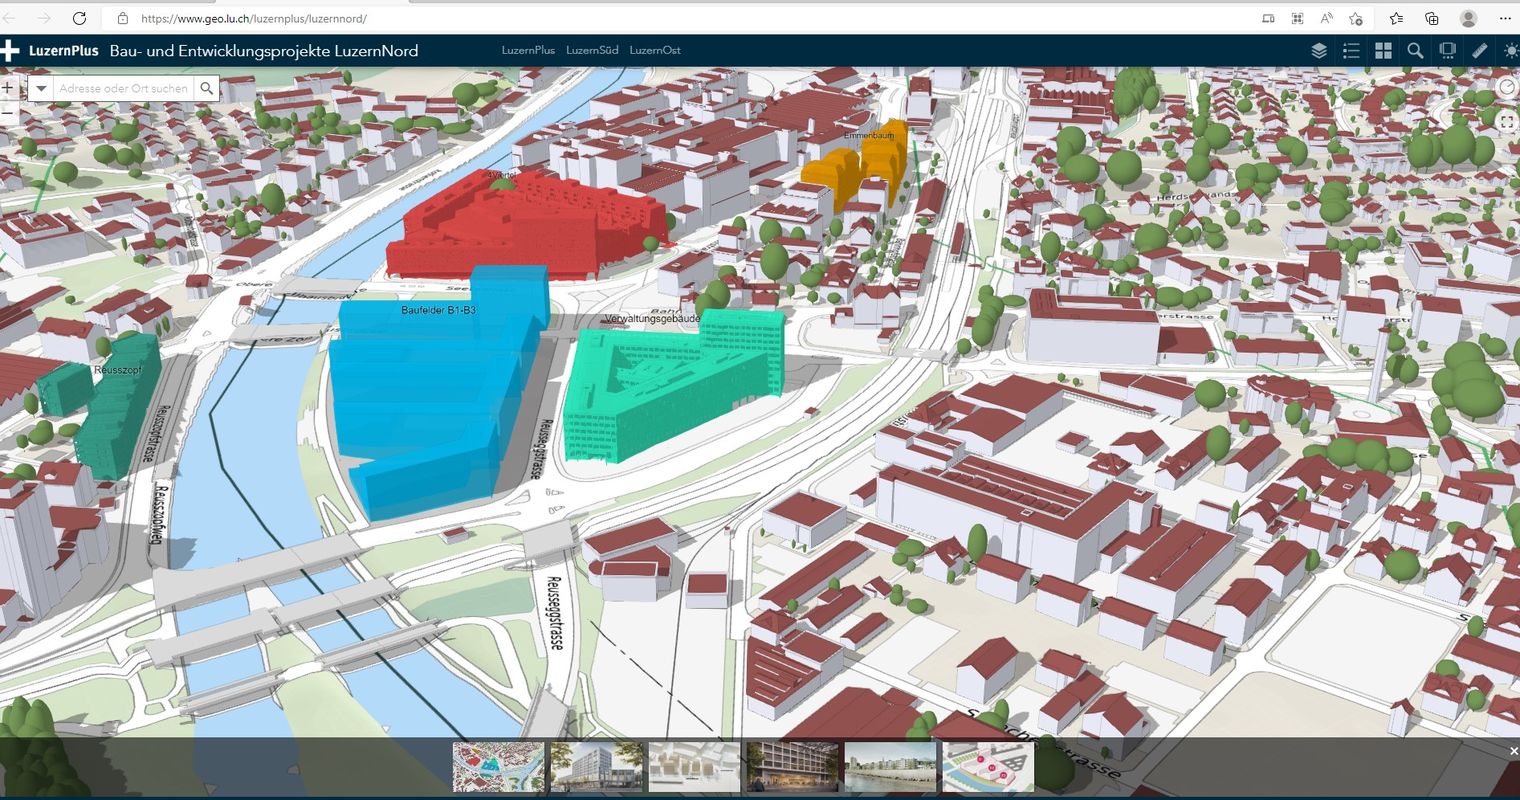The width and height of the screenshot is (1520, 800).
Task: Select the riverside view slide thumbnail
Action: click(x=890, y=767)
